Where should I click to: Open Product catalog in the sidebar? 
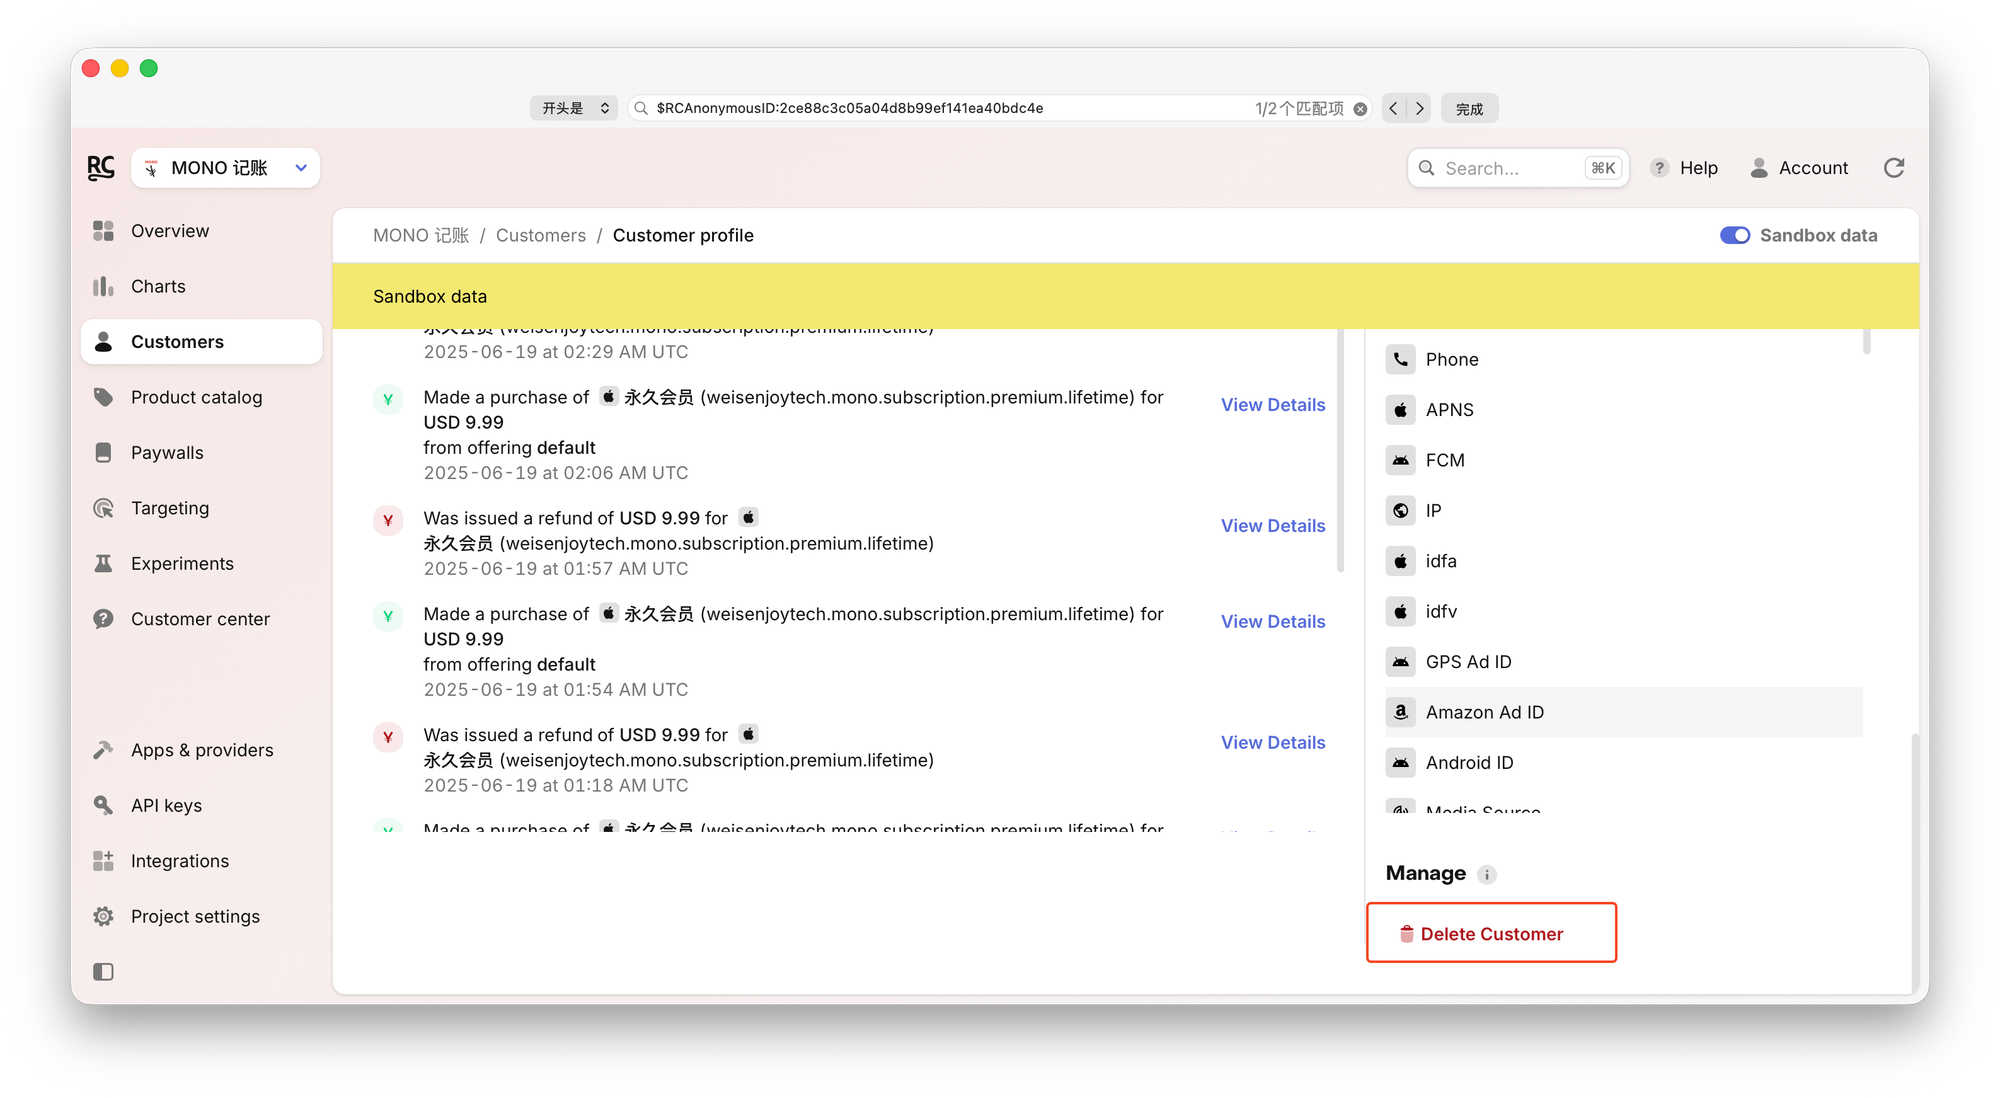tap(196, 397)
